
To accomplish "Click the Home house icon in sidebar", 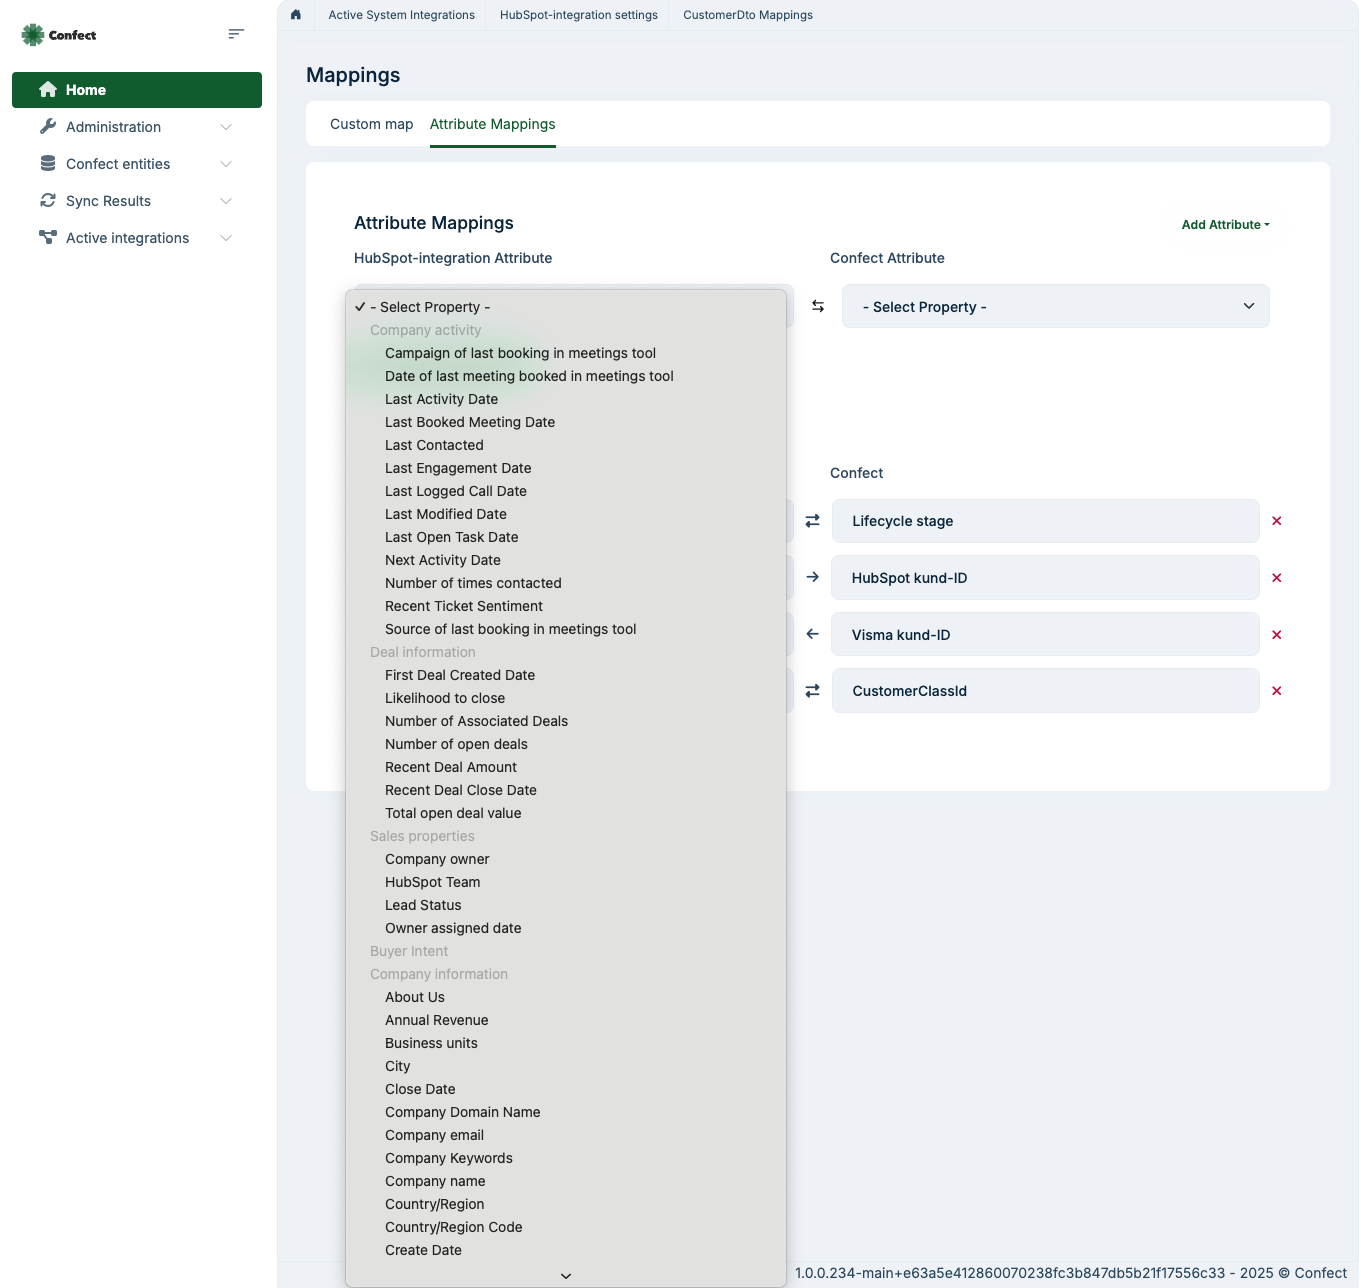I will click(47, 90).
